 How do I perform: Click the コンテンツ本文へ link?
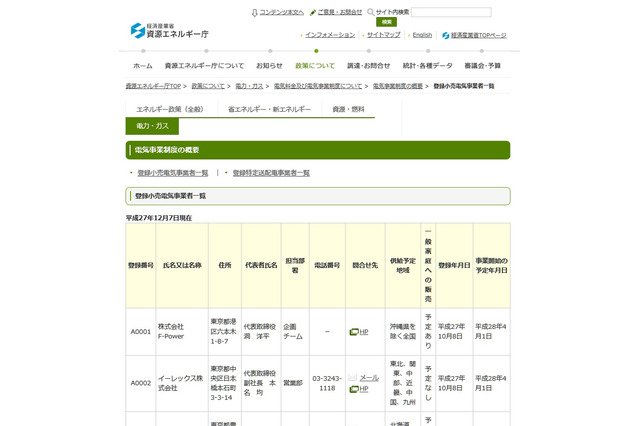[x=282, y=12]
